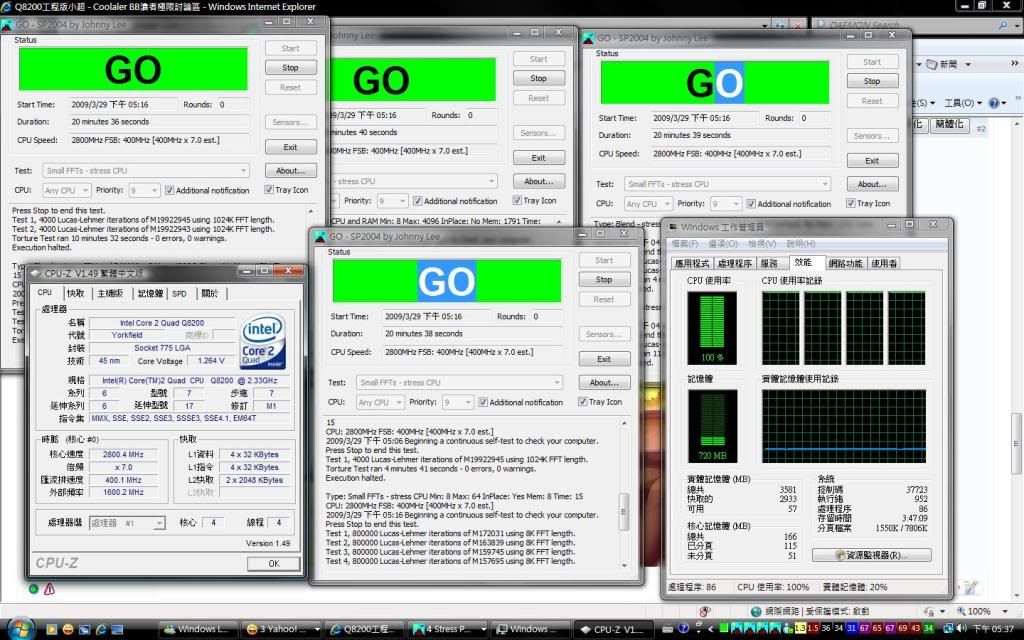The height and width of the screenshot is (640, 1024).
Task: Click About in the 36-seconds SP2004 window
Action: [x=291, y=170]
